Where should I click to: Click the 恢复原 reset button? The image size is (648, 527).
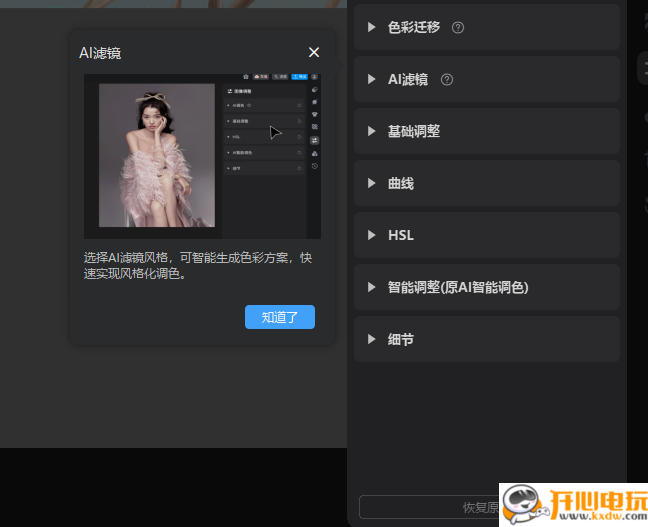(430, 507)
